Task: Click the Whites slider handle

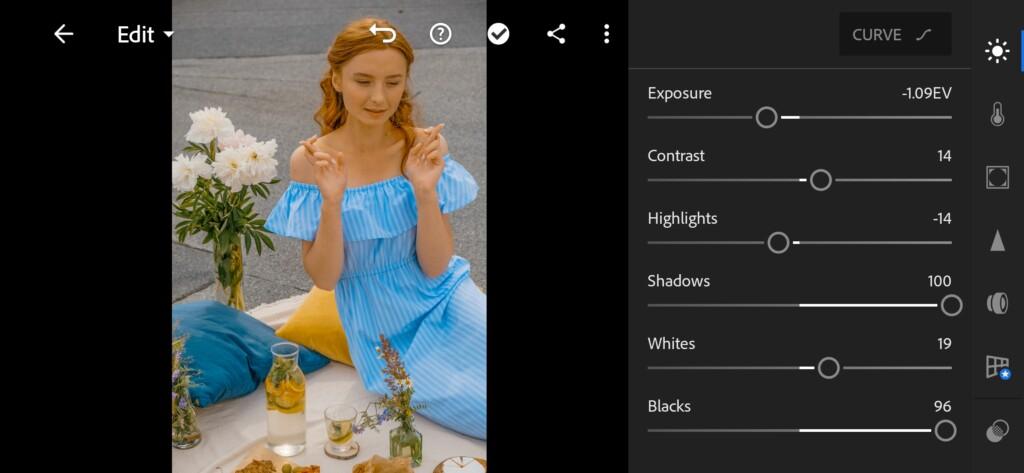Action: pyautogui.click(x=829, y=368)
